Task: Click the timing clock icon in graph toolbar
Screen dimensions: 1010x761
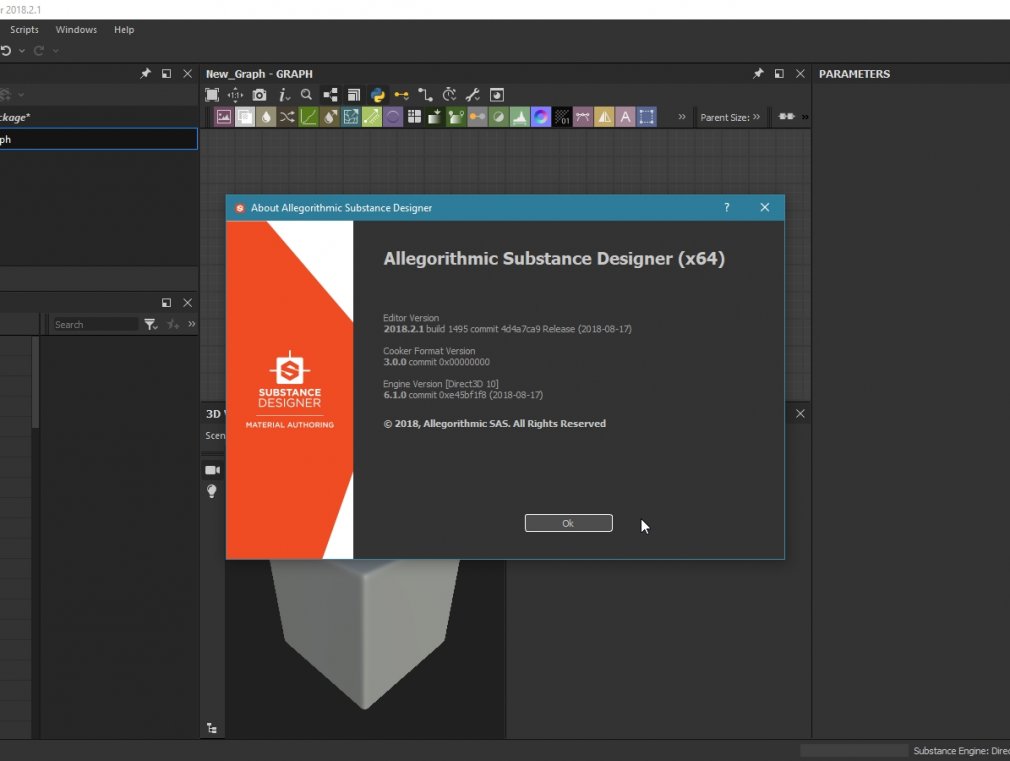Action: [449, 95]
